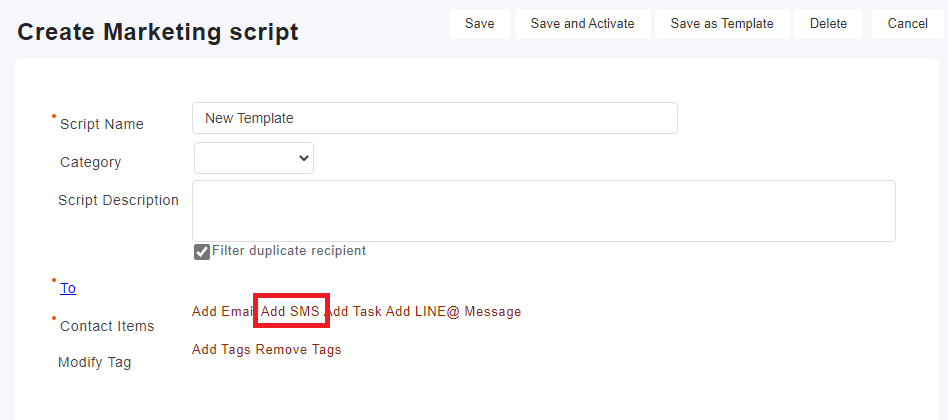Click the Create Marketing script heading
The width and height of the screenshot is (948, 420).
click(x=158, y=32)
